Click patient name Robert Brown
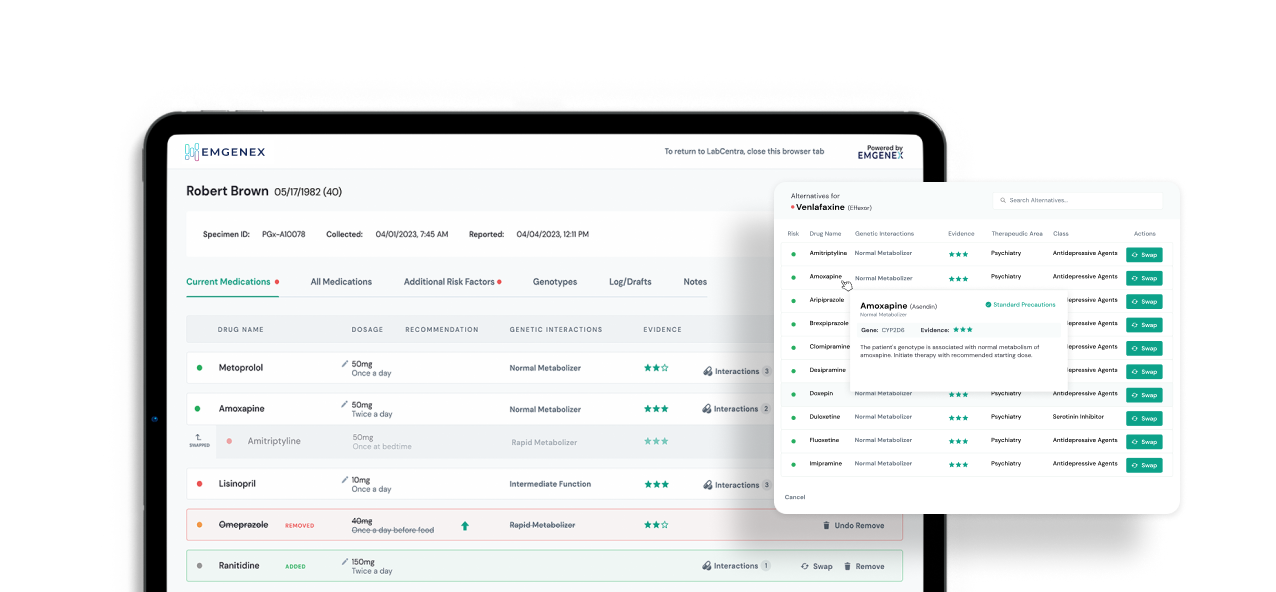This screenshot has height=592, width=1276. coord(227,191)
